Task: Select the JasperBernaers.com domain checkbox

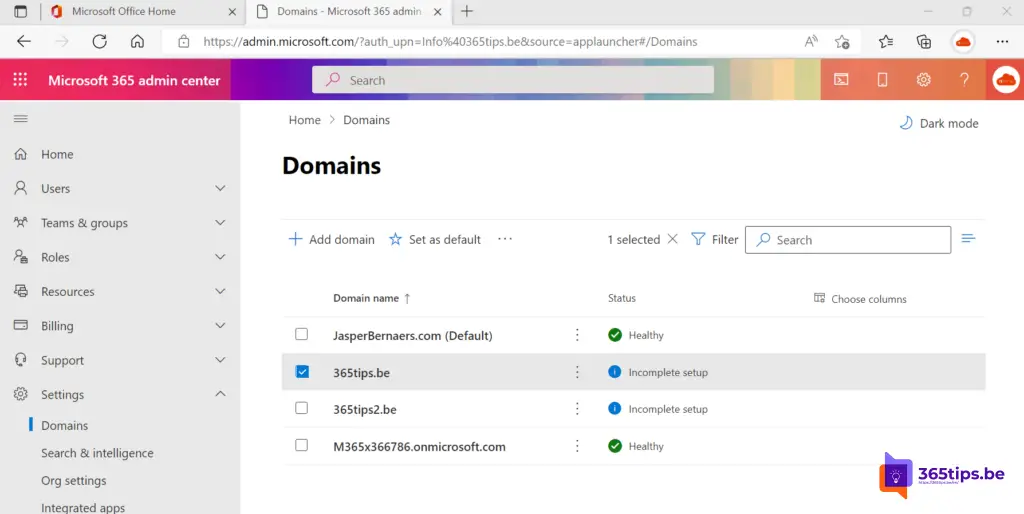Action: (x=302, y=335)
